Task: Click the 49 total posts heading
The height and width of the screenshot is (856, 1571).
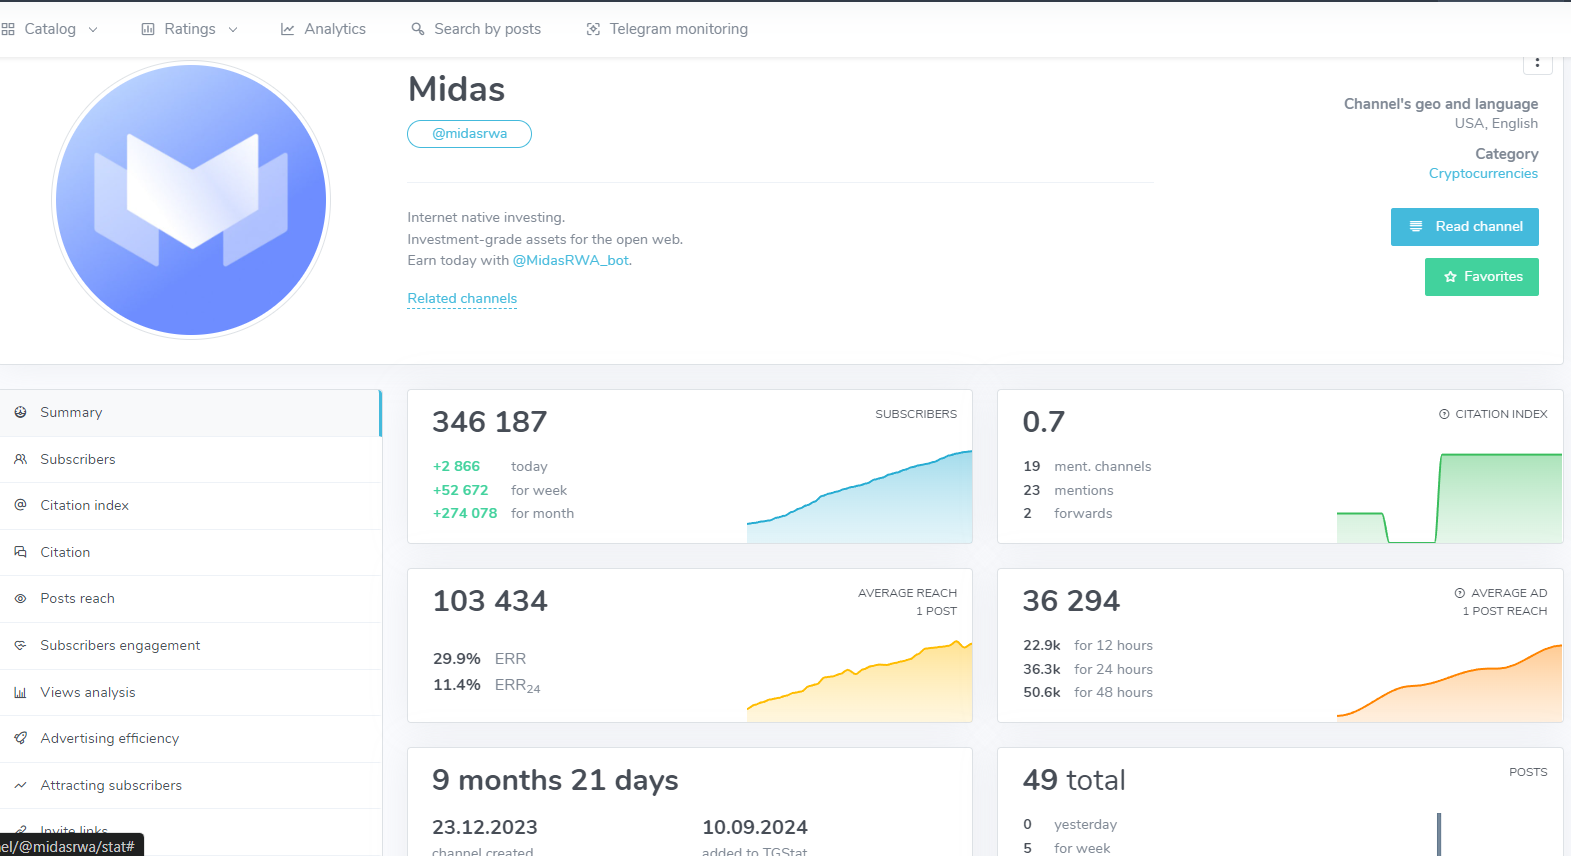Action: (x=1074, y=780)
